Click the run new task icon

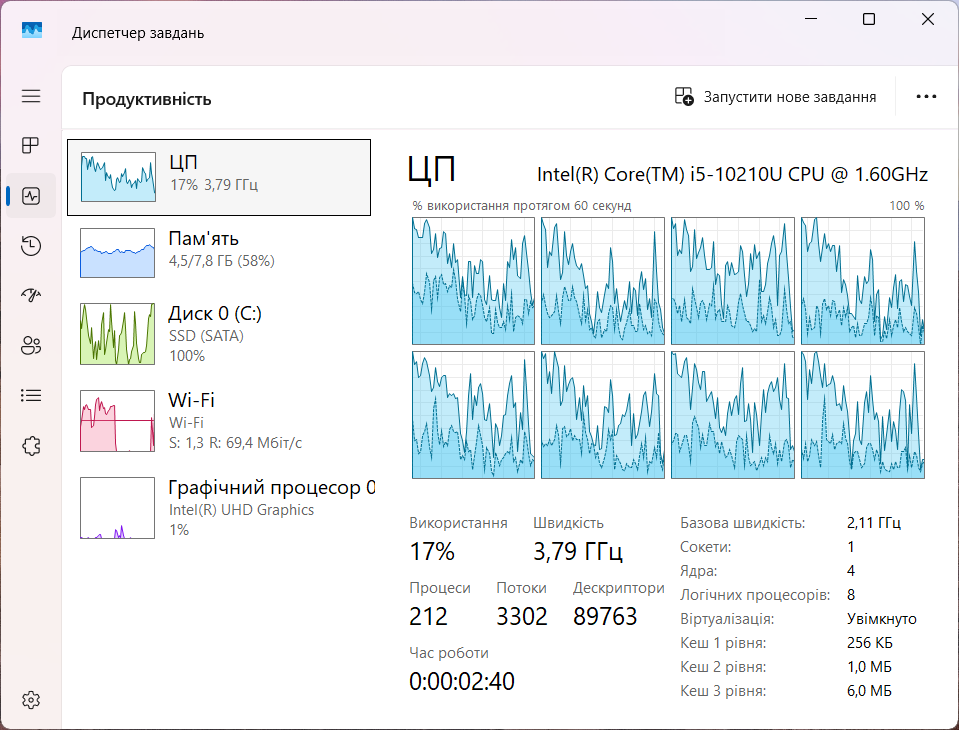(x=684, y=97)
